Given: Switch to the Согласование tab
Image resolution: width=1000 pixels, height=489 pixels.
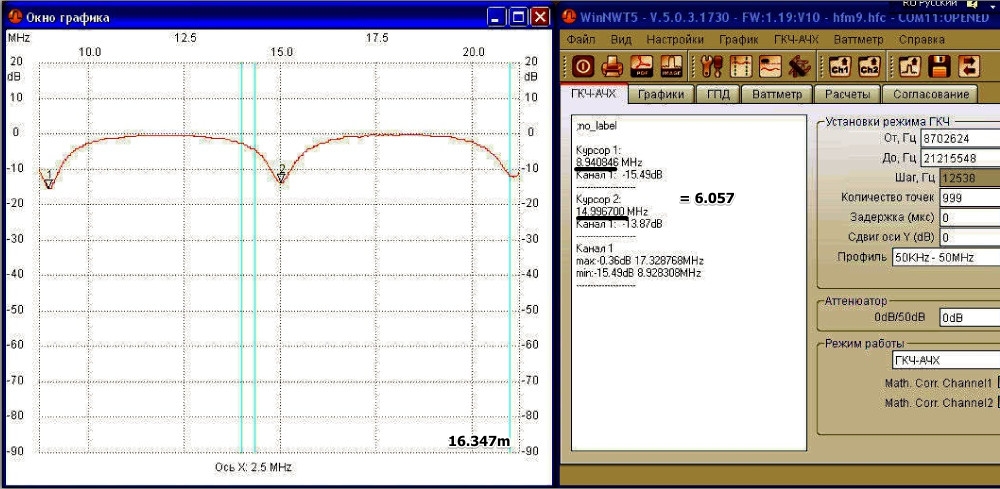Looking at the screenshot, I should tap(930, 94).
